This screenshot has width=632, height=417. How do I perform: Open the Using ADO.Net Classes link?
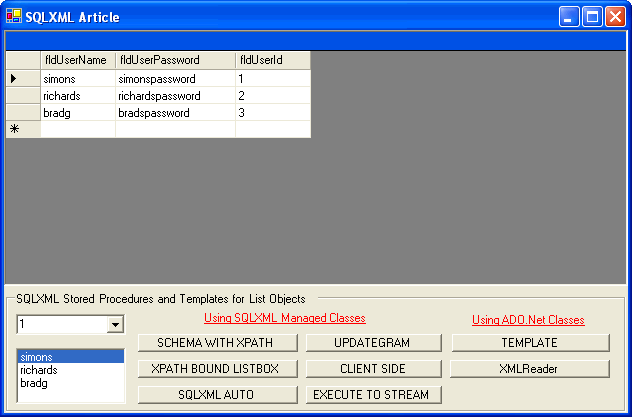click(x=528, y=320)
